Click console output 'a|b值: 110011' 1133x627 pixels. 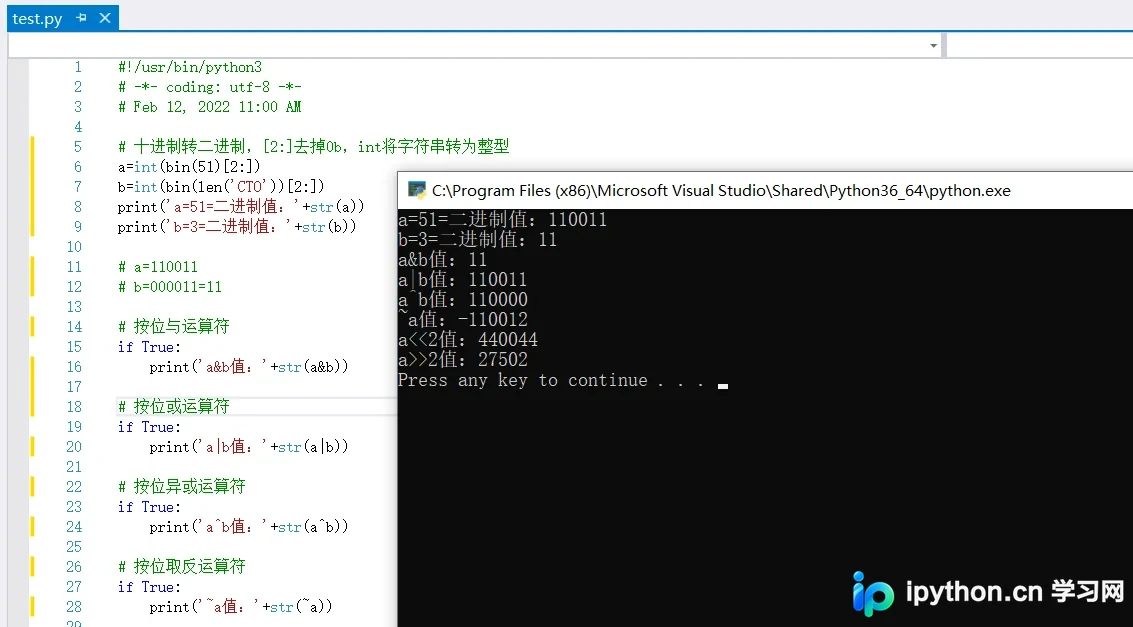click(462, 280)
